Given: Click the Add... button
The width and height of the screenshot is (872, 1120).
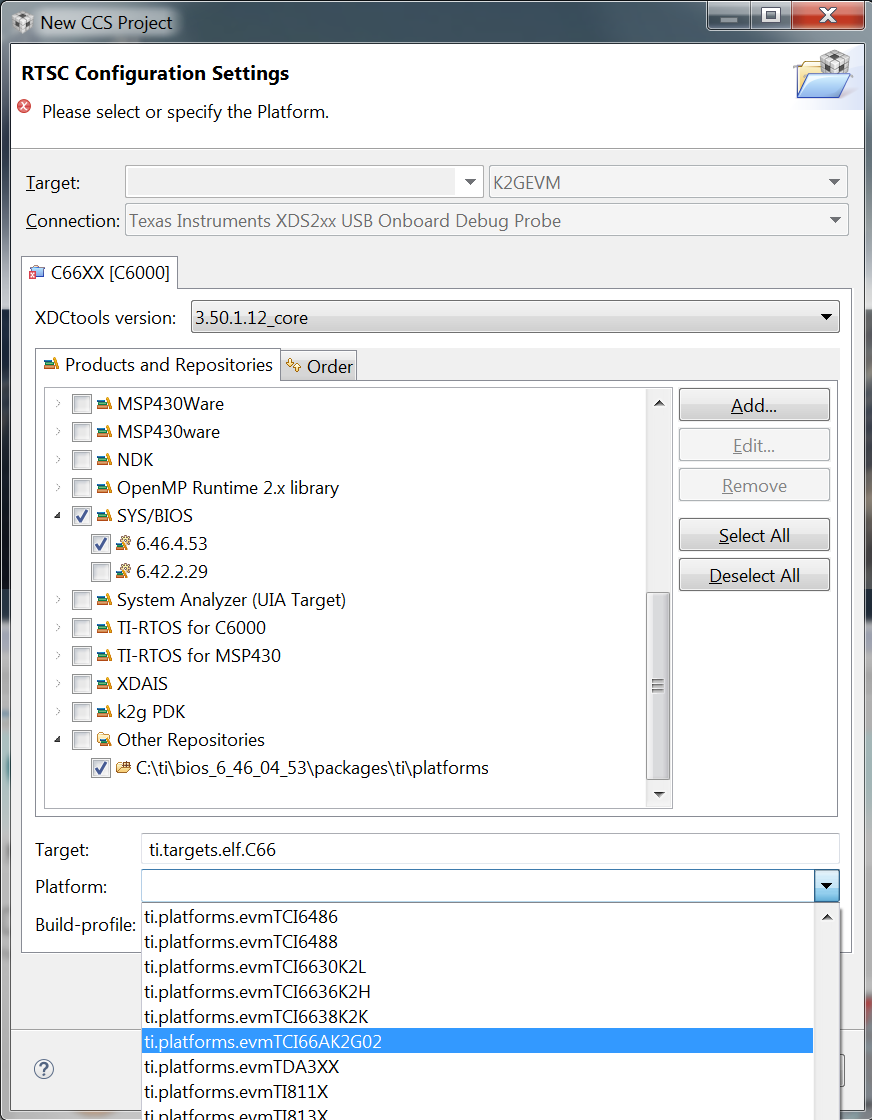Looking at the screenshot, I should click(x=754, y=405).
